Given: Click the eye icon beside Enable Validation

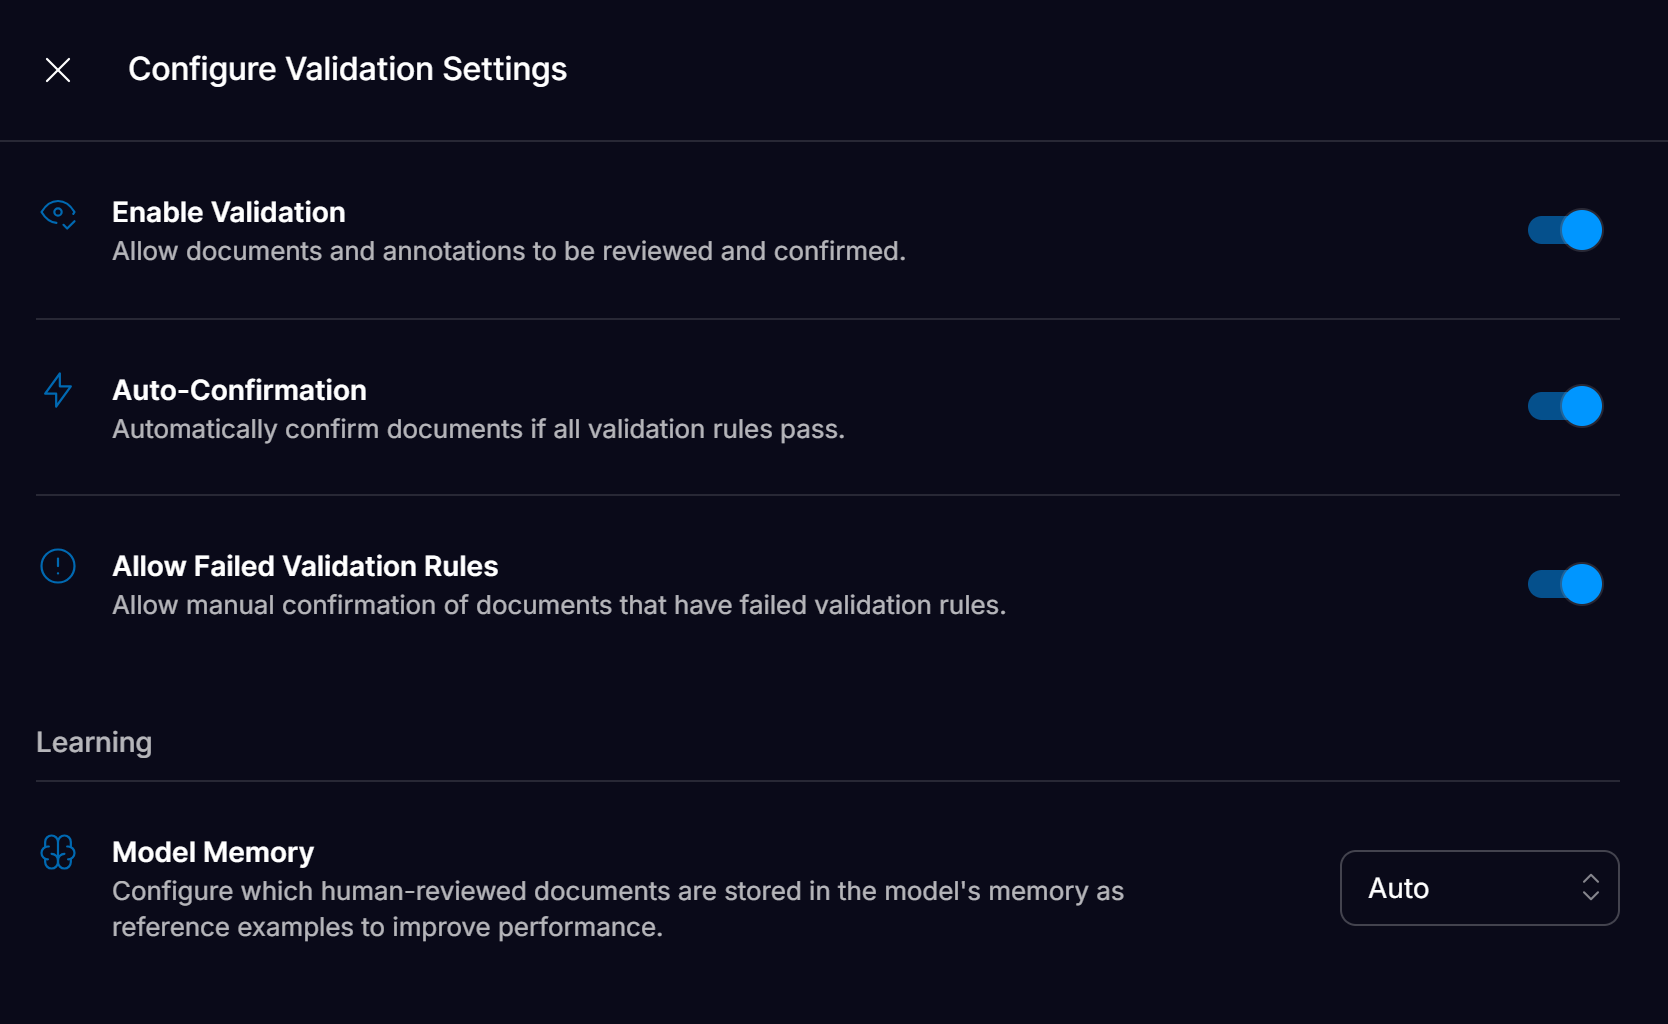Looking at the screenshot, I should pos(58,215).
